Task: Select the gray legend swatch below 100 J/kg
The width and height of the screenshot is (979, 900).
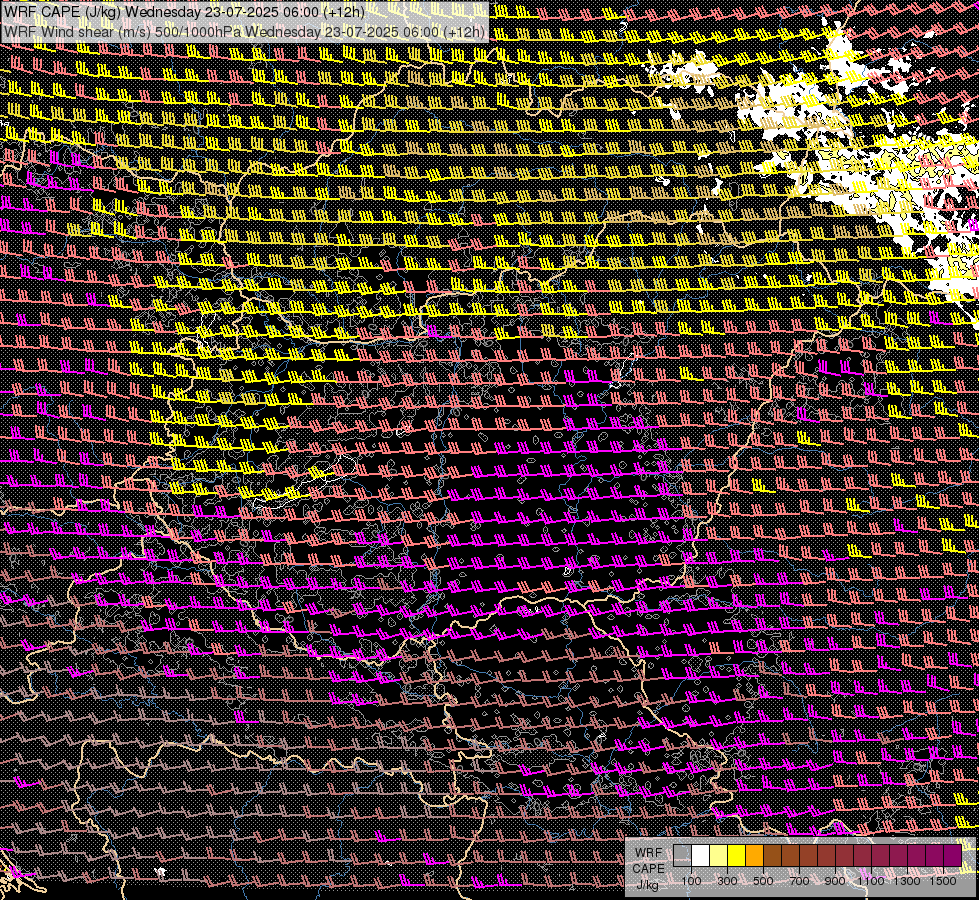Action: [682, 856]
